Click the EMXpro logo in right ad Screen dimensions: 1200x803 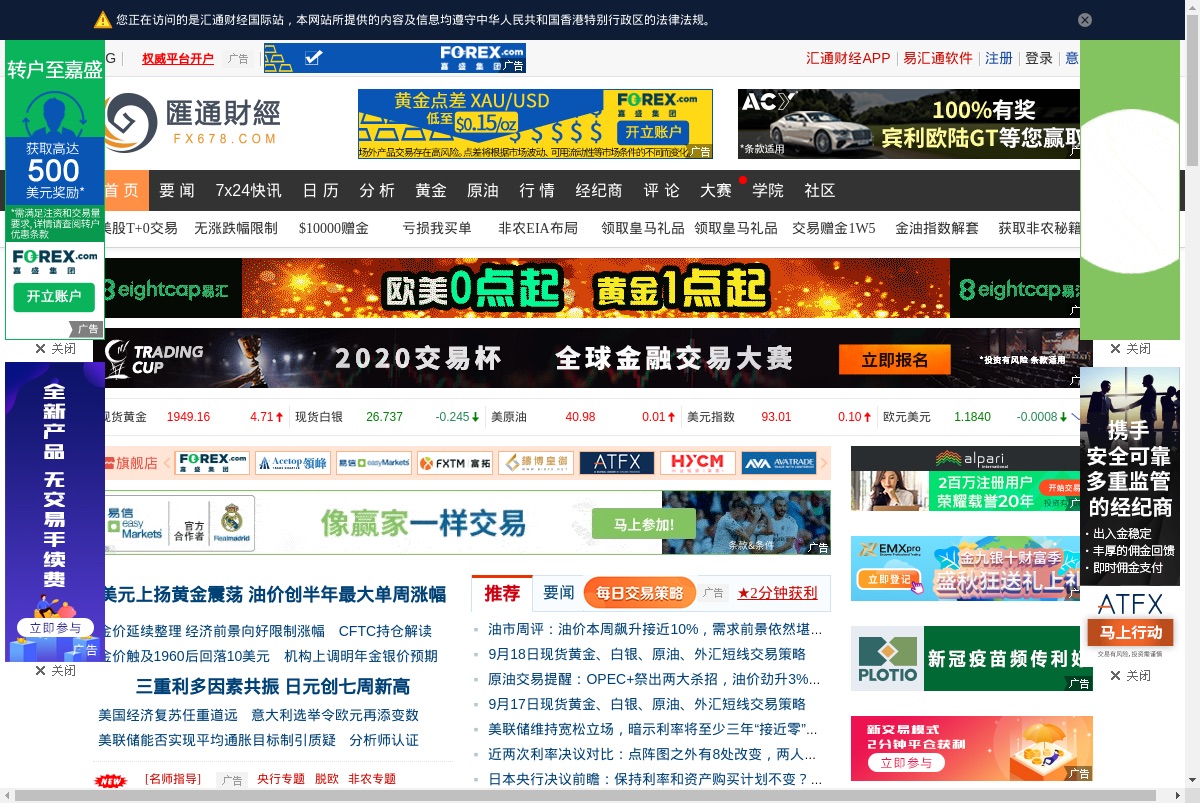click(x=892, y=549)
